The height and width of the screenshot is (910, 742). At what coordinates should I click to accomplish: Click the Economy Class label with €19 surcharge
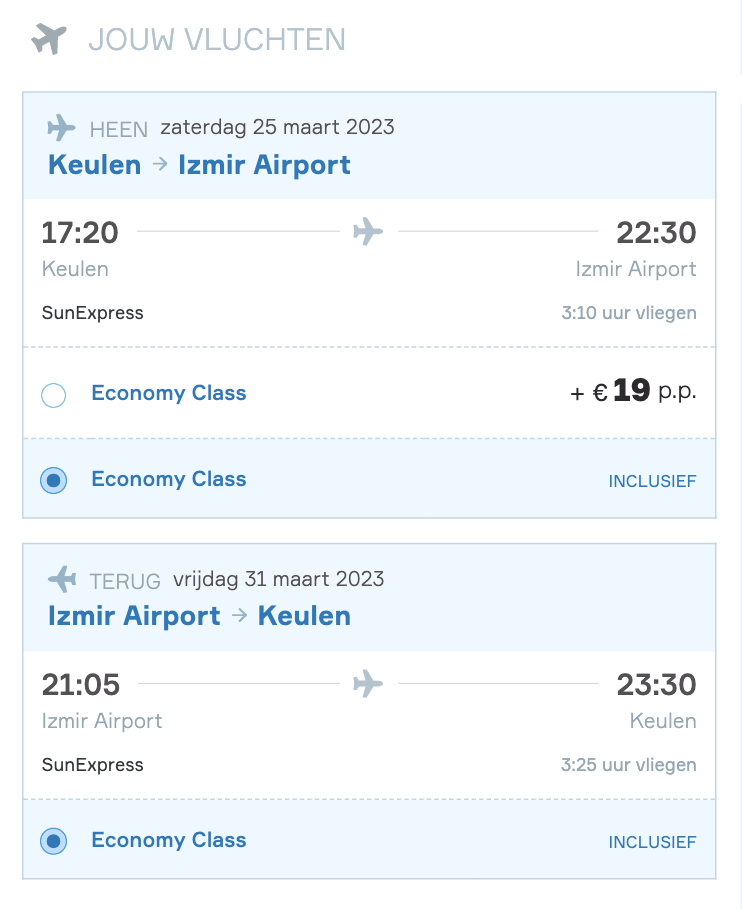(169, 393)
